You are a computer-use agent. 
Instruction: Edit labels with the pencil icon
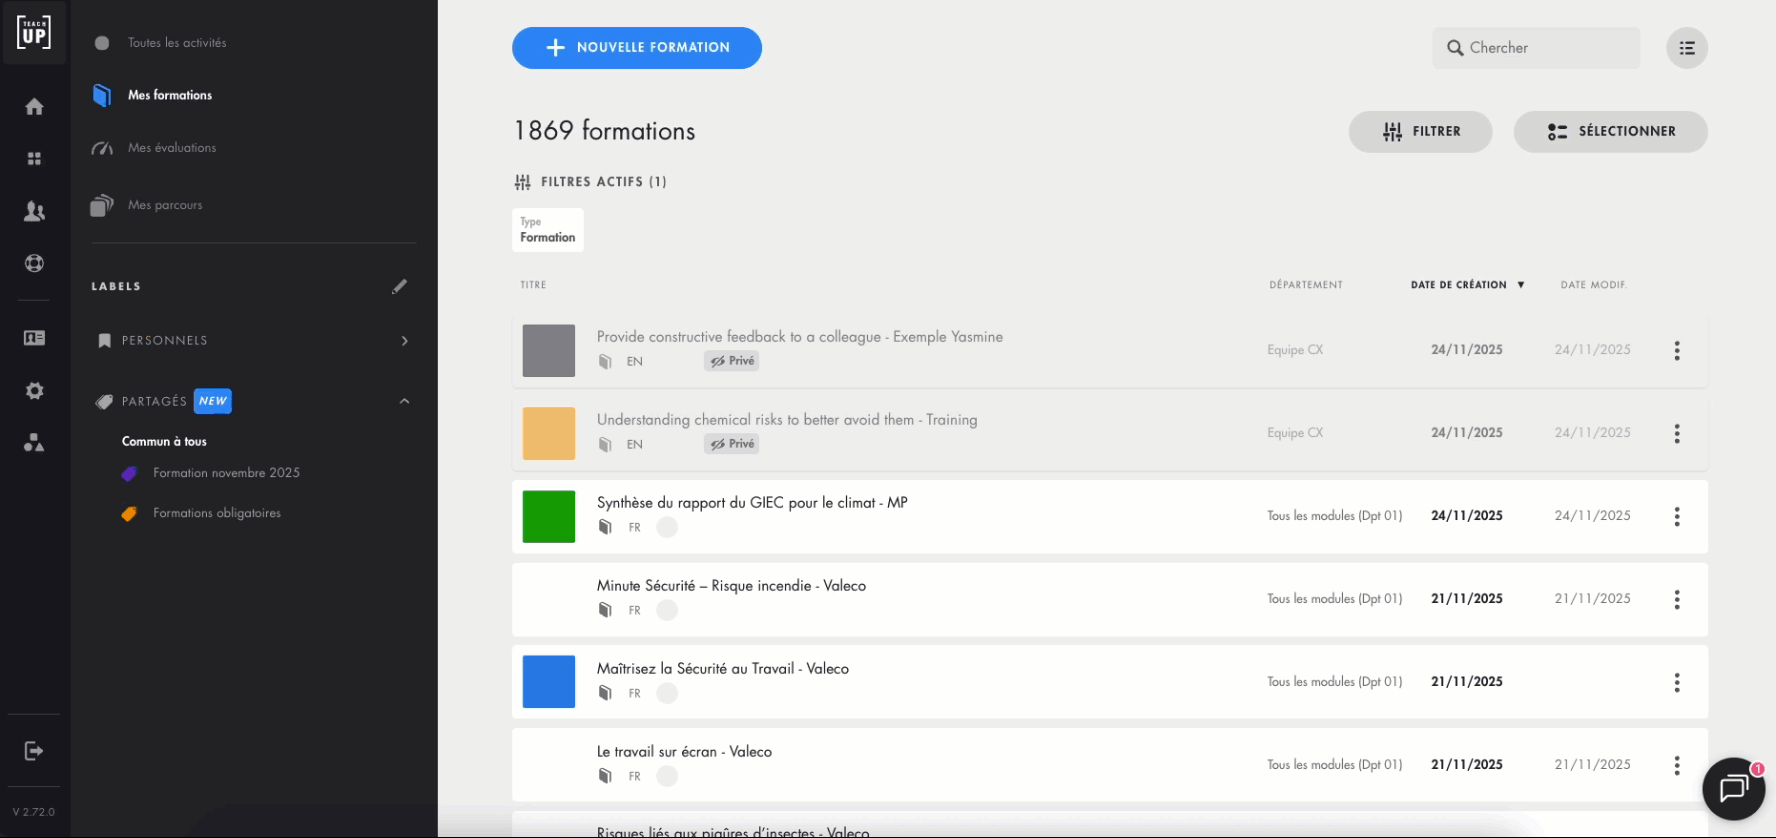[399, 287]
